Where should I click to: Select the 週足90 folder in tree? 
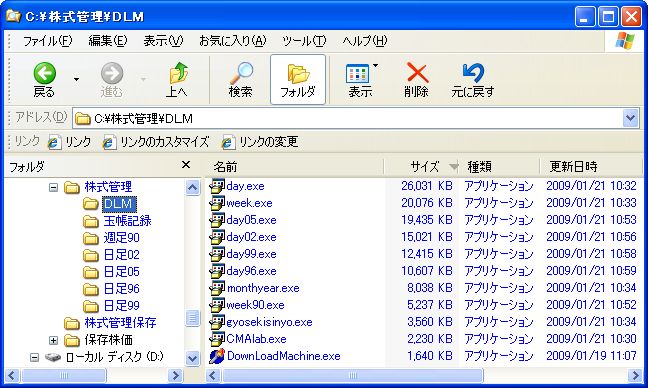click(122, 238)
